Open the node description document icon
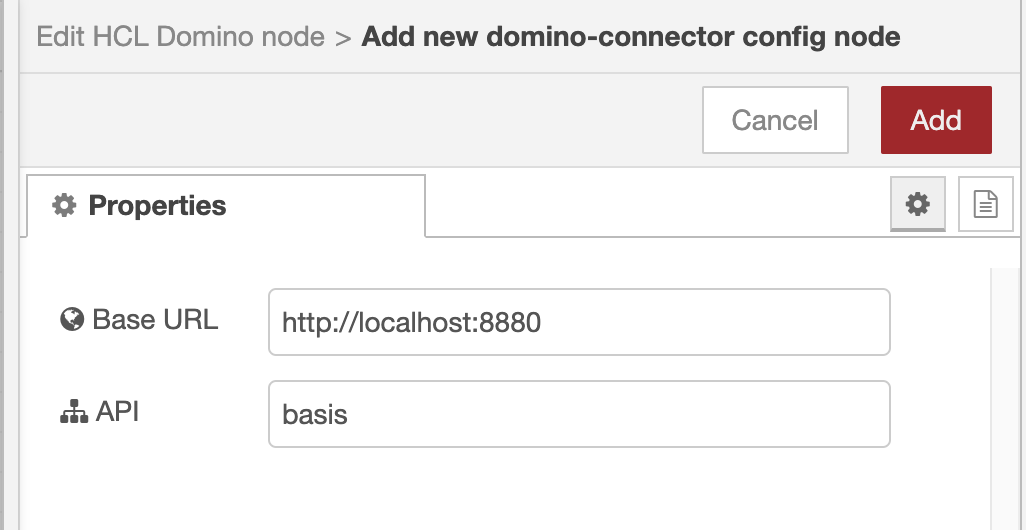This screenshot has height=530, width=1026. pos(986,205)
